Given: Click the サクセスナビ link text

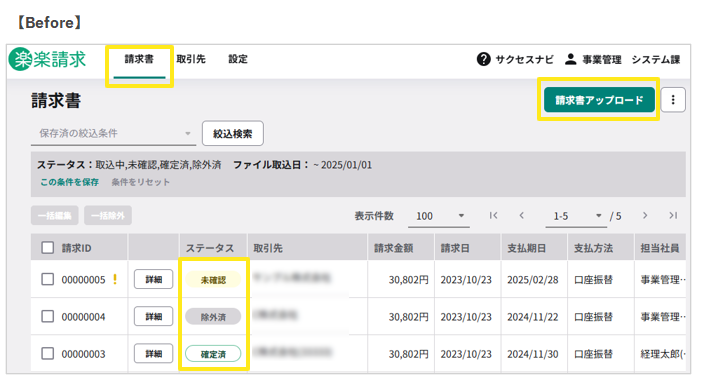Looking at the screenshot, I should 524,59.
